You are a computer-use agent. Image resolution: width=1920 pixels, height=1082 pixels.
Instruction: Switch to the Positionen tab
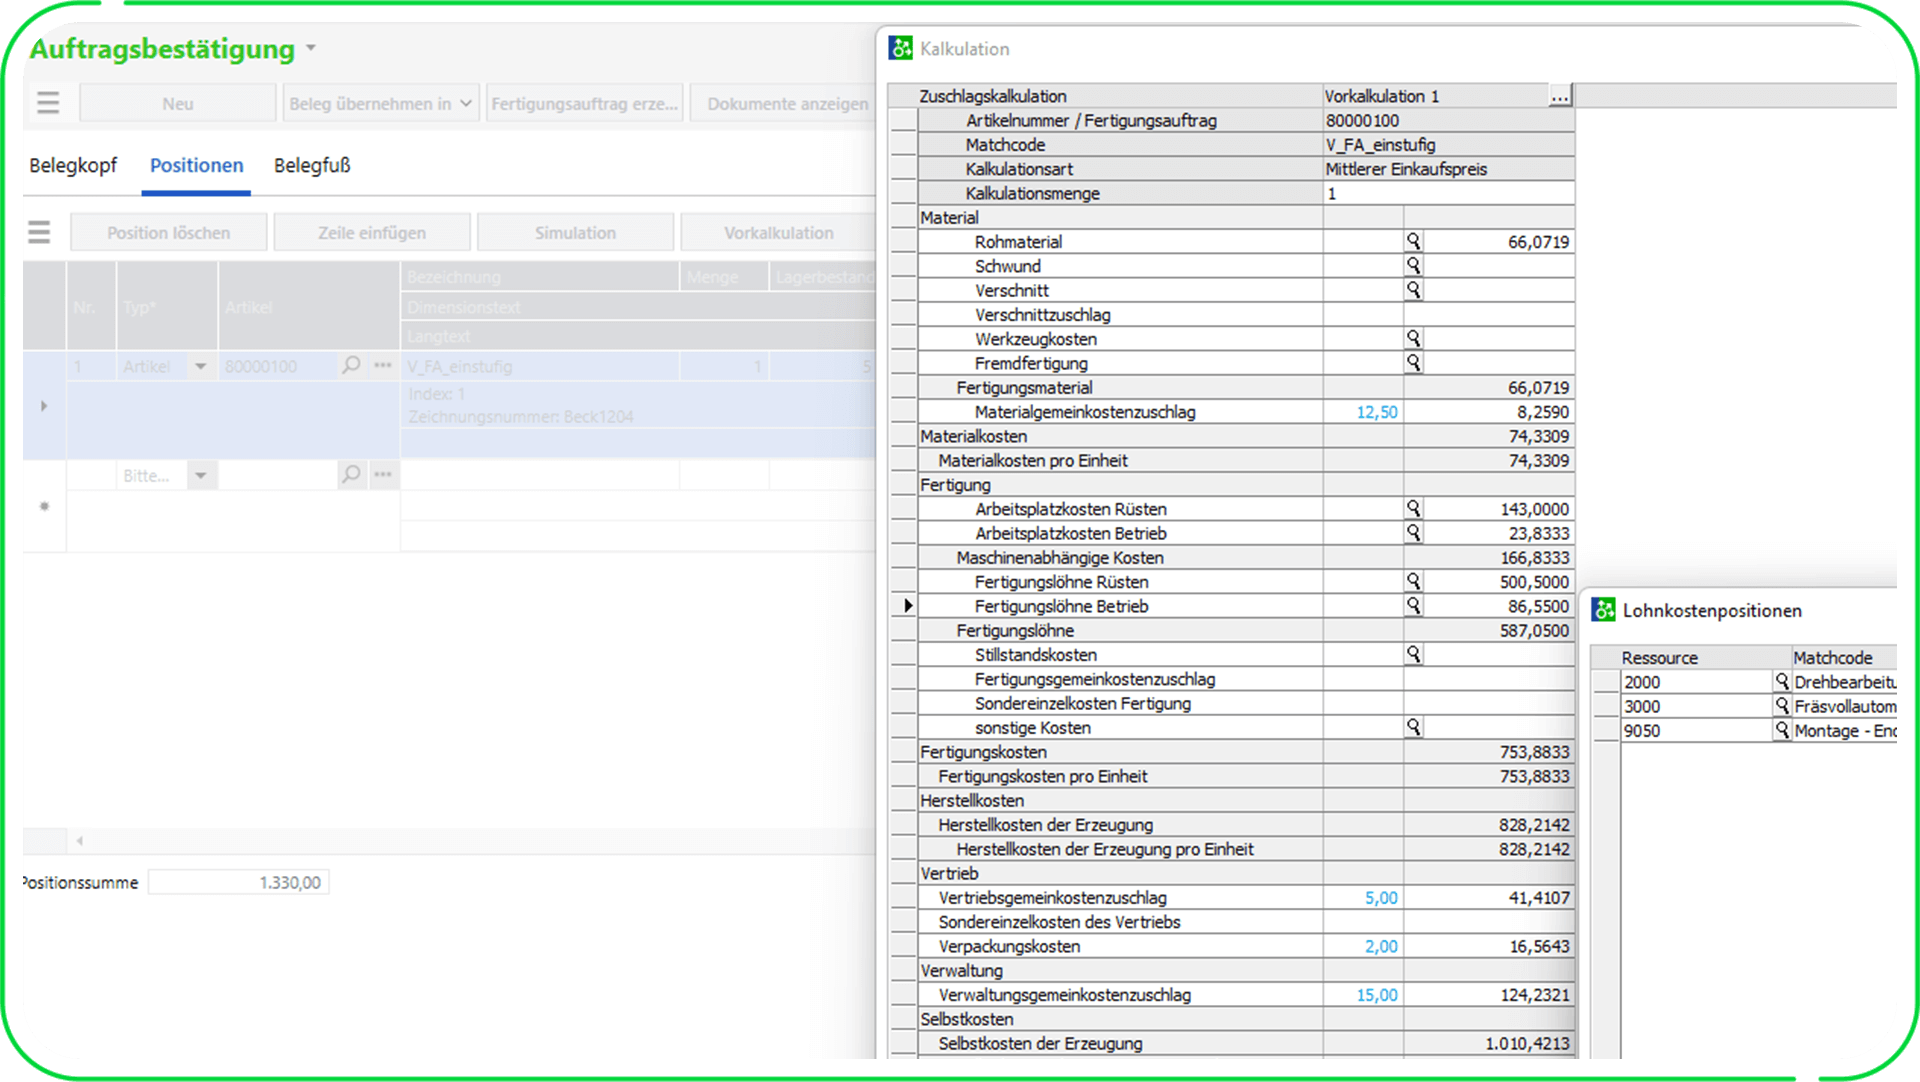pyautogui.click(x=196, y=165)
